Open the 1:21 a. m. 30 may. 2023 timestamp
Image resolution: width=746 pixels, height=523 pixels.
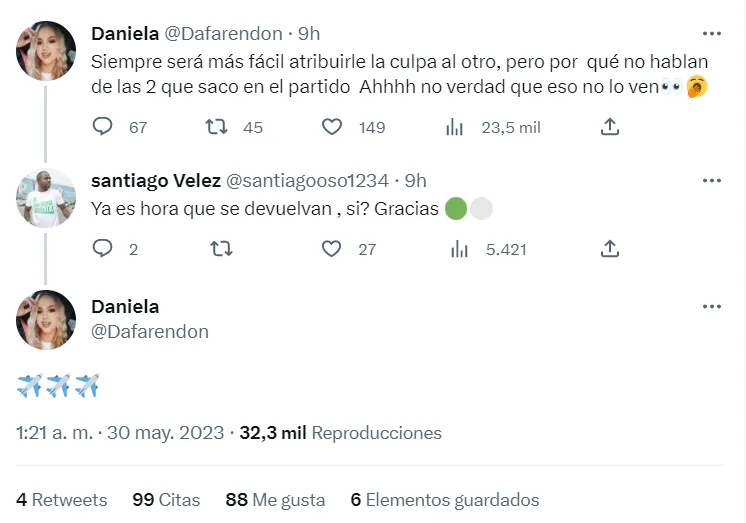120,434
